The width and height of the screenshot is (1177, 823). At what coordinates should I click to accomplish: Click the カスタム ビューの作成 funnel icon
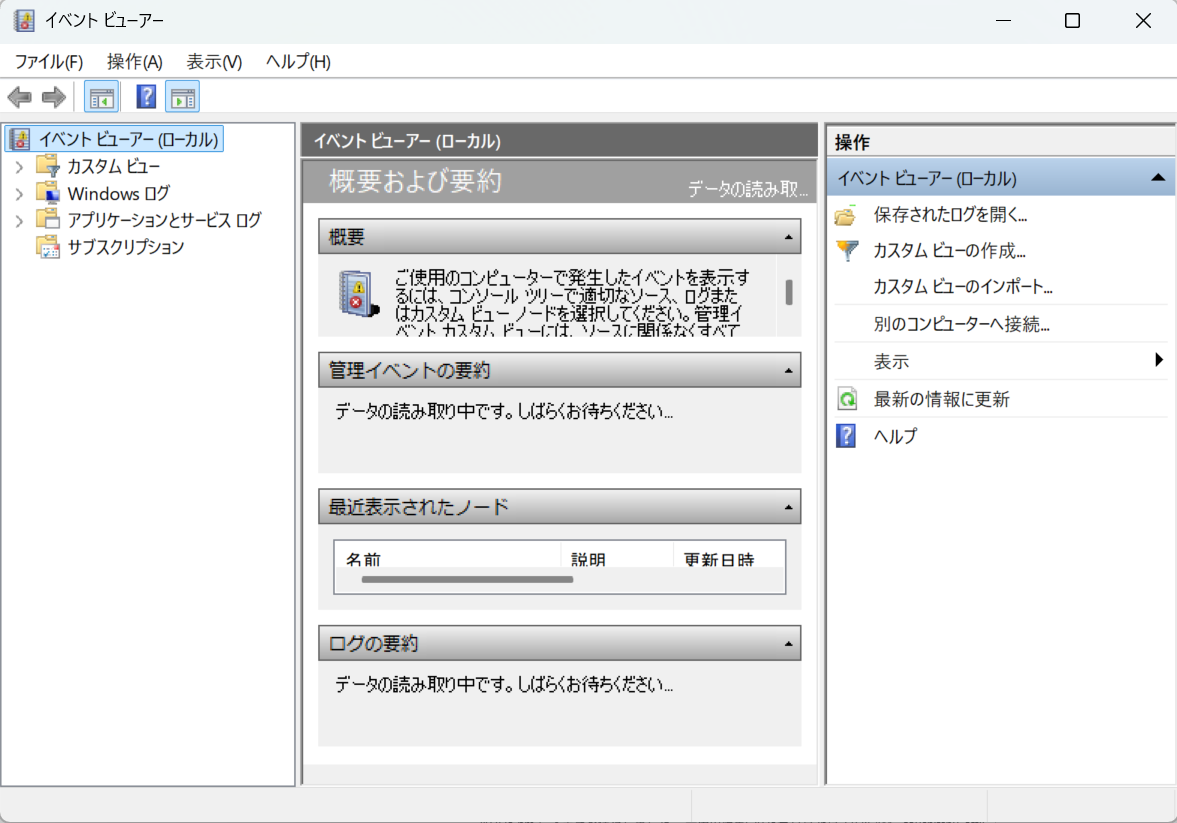[x=847, y=251]
